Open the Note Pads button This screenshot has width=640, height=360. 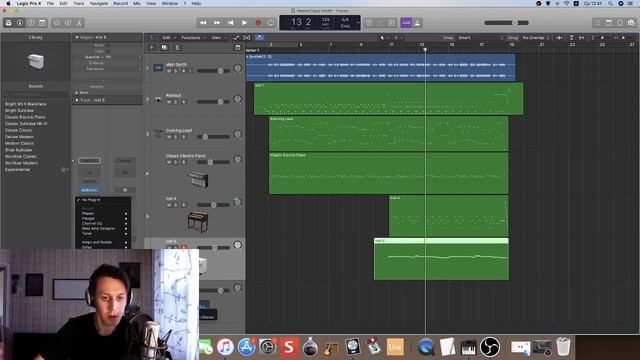(x=609, y=23)
